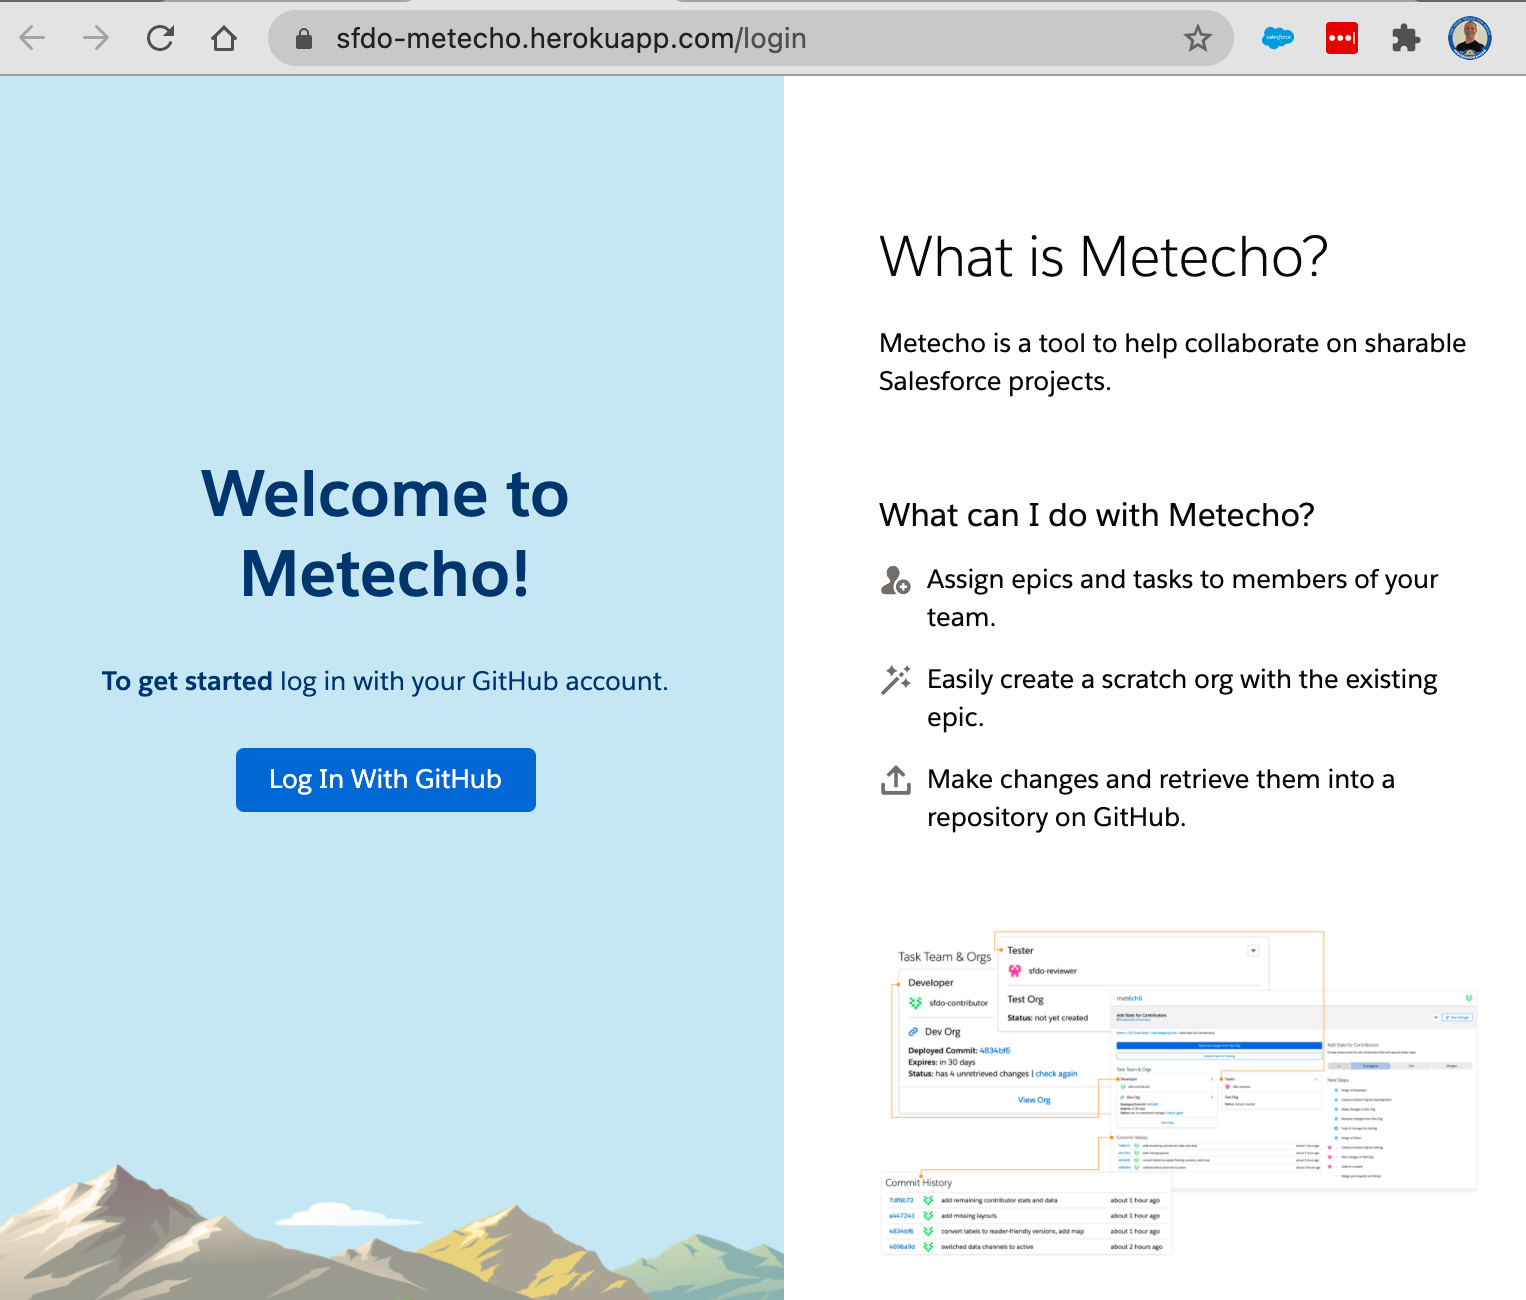Screen dimensions: 1526x1300
Task: Reload the page with refresh icon
Action: [x=160, y=39]
